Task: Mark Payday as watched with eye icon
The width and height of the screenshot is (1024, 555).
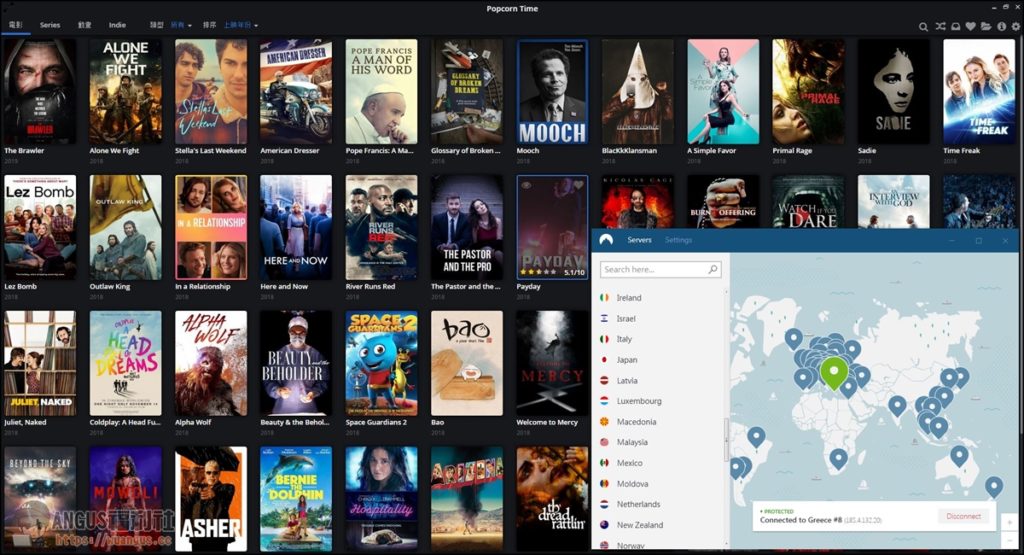Action: [x=526, y=184]
